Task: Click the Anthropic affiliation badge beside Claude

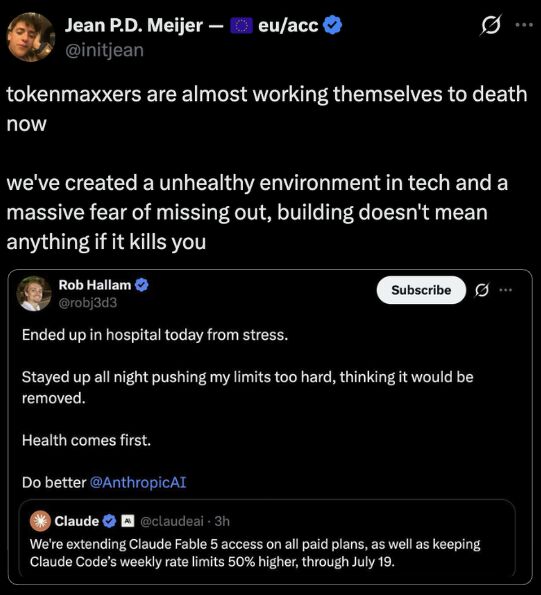Action: pyautogui.click(x=128, y=521)
